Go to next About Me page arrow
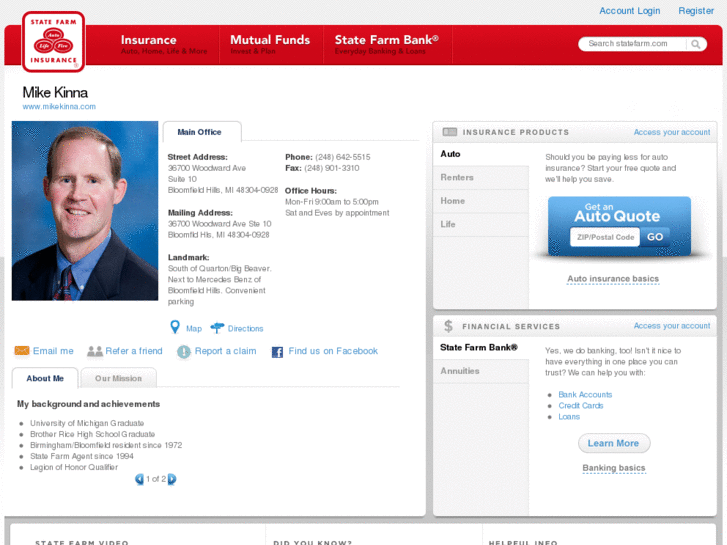The image size is (727, 545). 172,479
